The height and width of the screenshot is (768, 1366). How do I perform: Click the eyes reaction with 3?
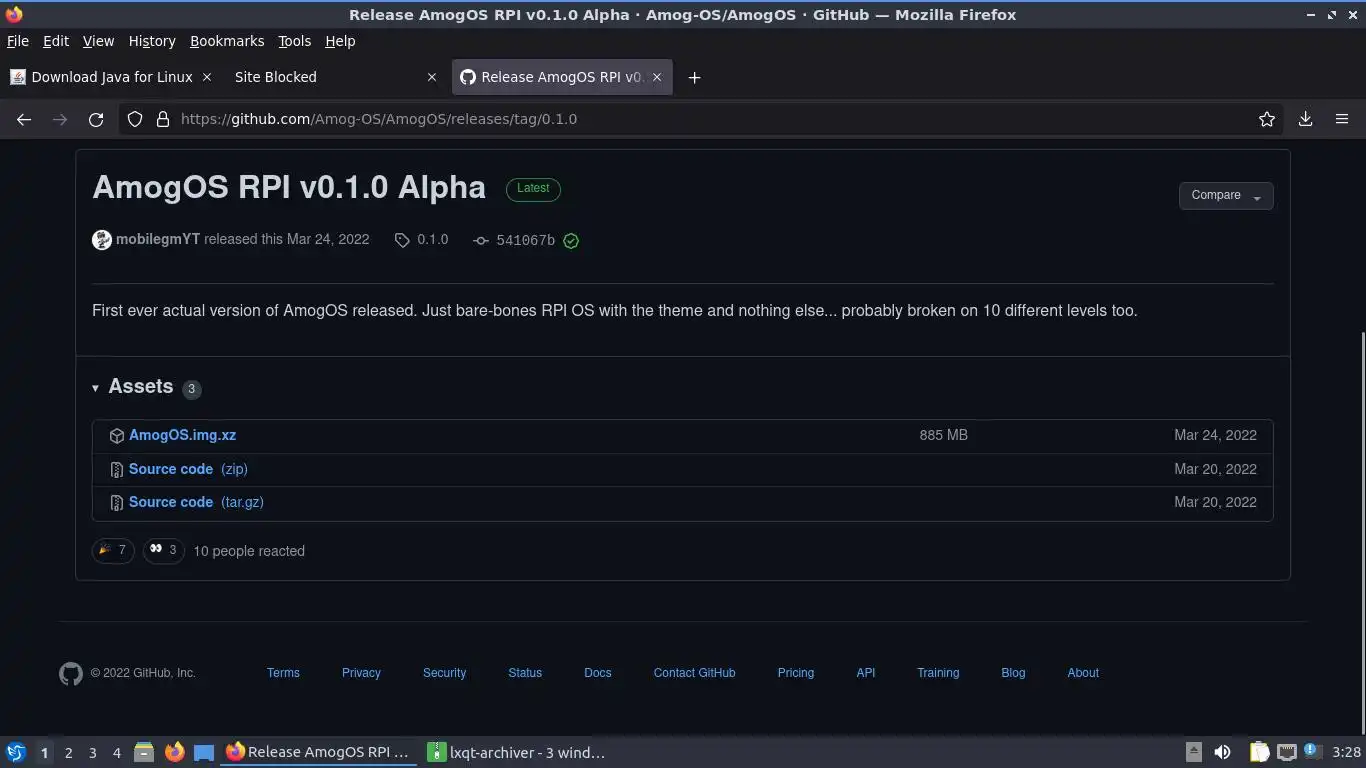tap(164, 550)
